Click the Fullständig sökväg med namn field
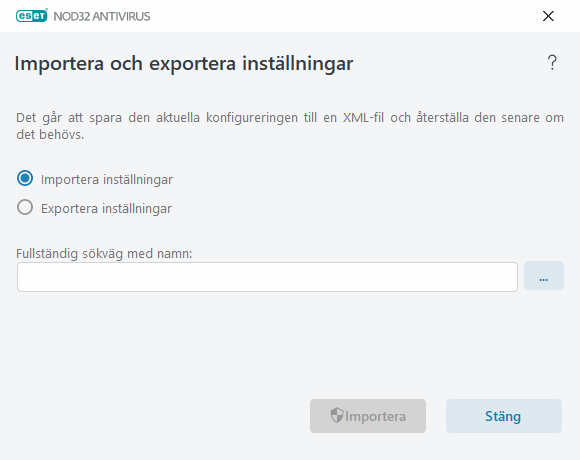Viewport: 580px width, 460px height. click(267, 277)
